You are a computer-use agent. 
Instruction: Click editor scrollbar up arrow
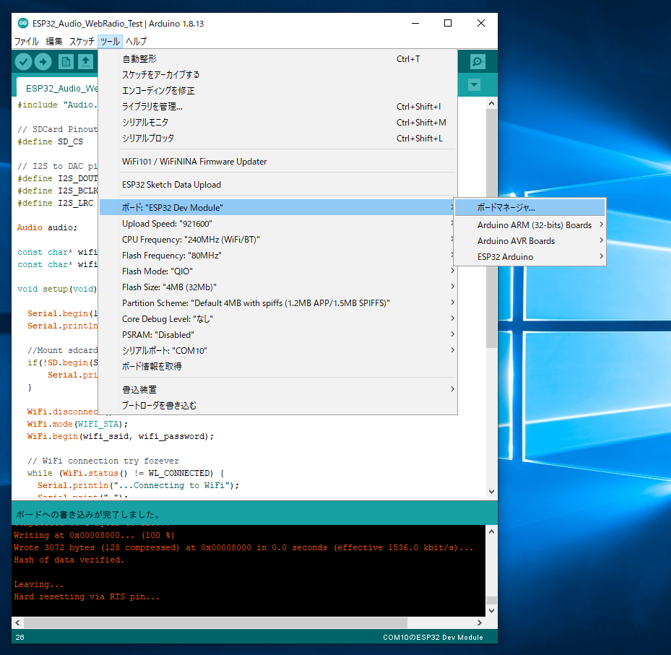[x=491, y=104]
